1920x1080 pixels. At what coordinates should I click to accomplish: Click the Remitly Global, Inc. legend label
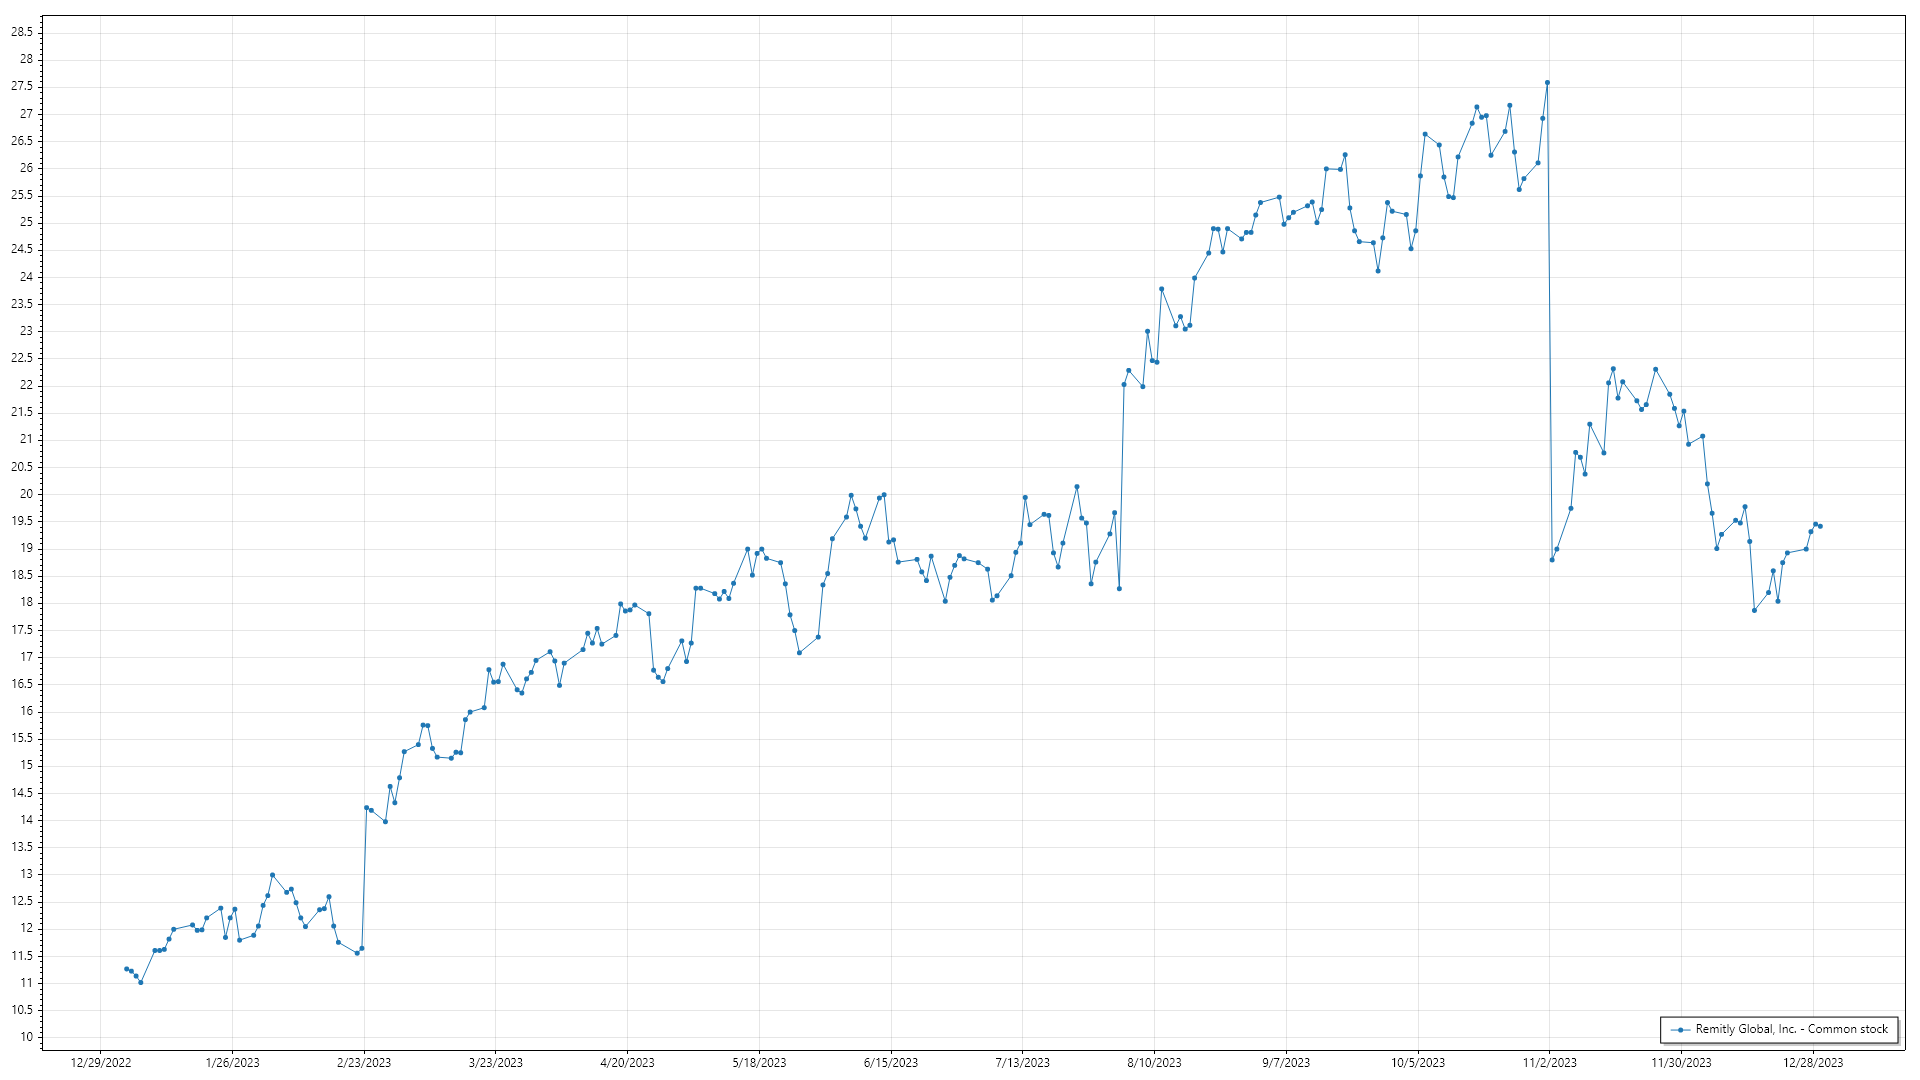[1791, 1029]
